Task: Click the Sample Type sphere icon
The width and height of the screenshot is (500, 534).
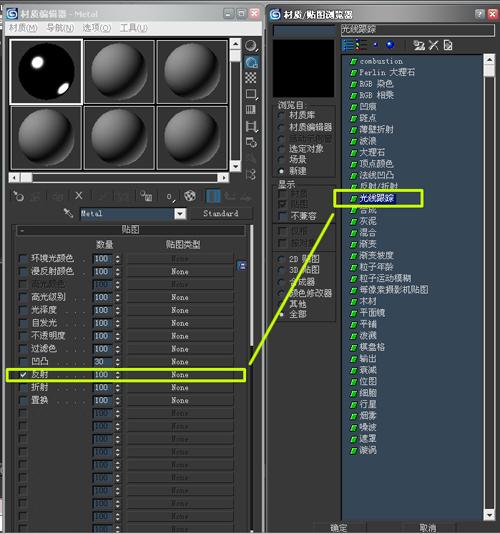Action: point(251,46)
